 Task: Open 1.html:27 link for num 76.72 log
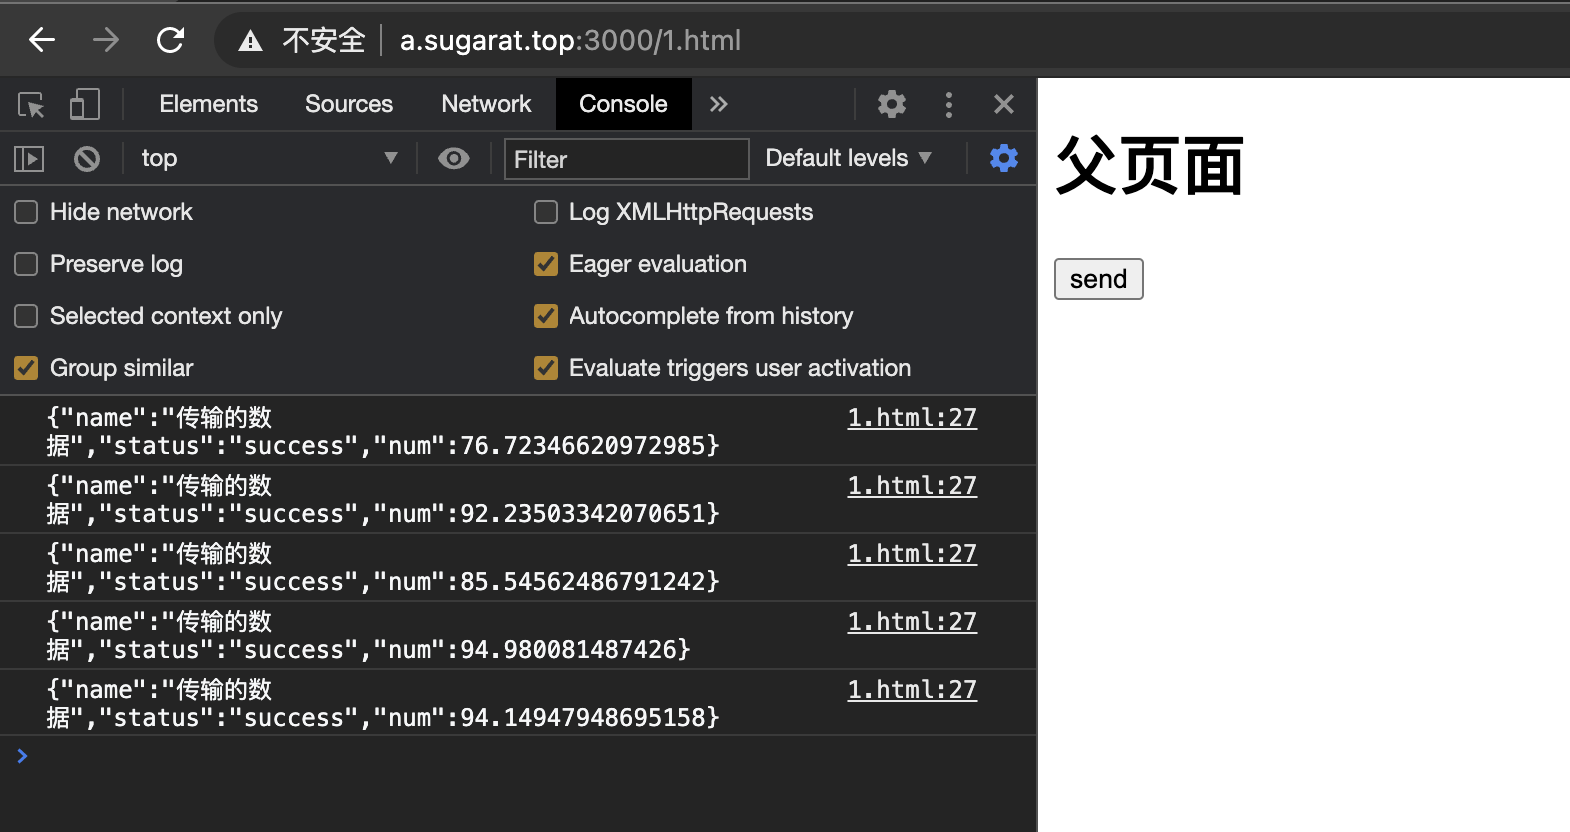(912, 418)
